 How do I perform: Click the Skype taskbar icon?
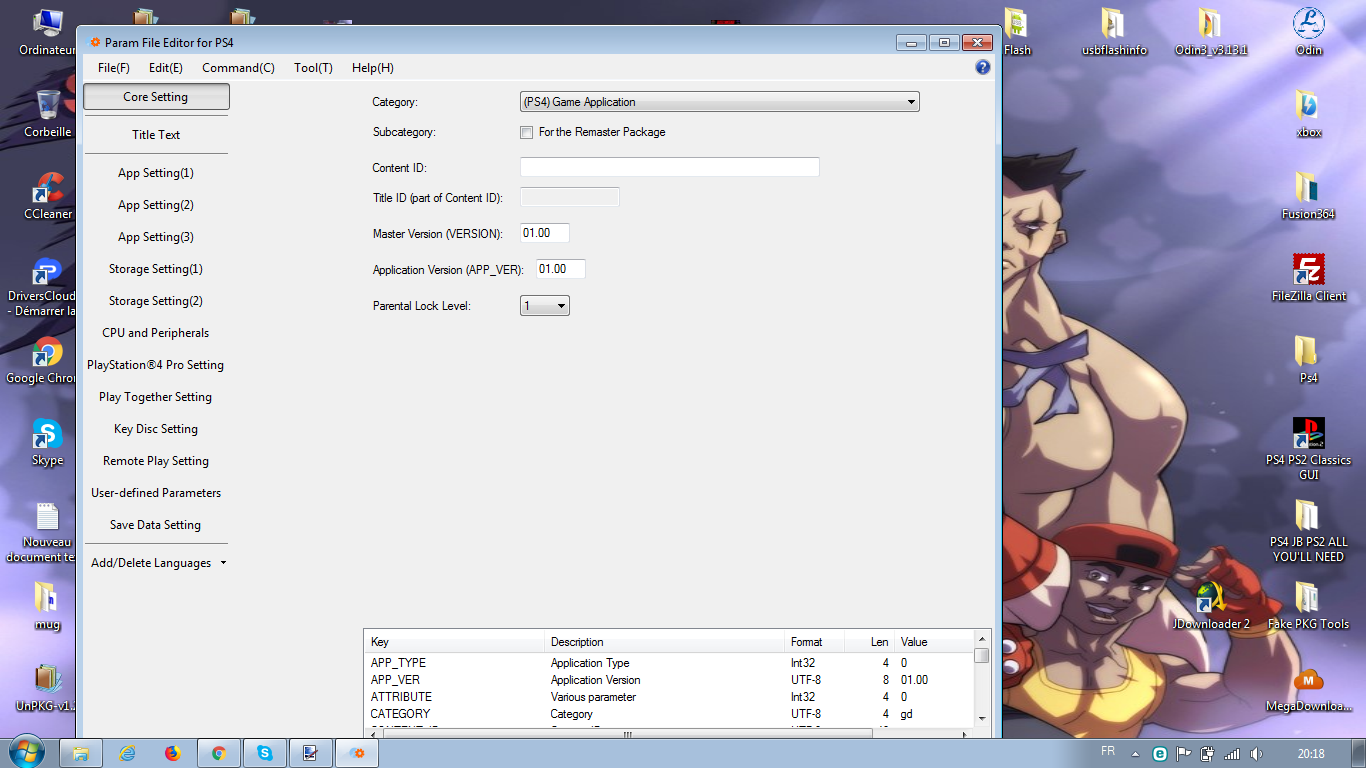click(x=265, y=753)
